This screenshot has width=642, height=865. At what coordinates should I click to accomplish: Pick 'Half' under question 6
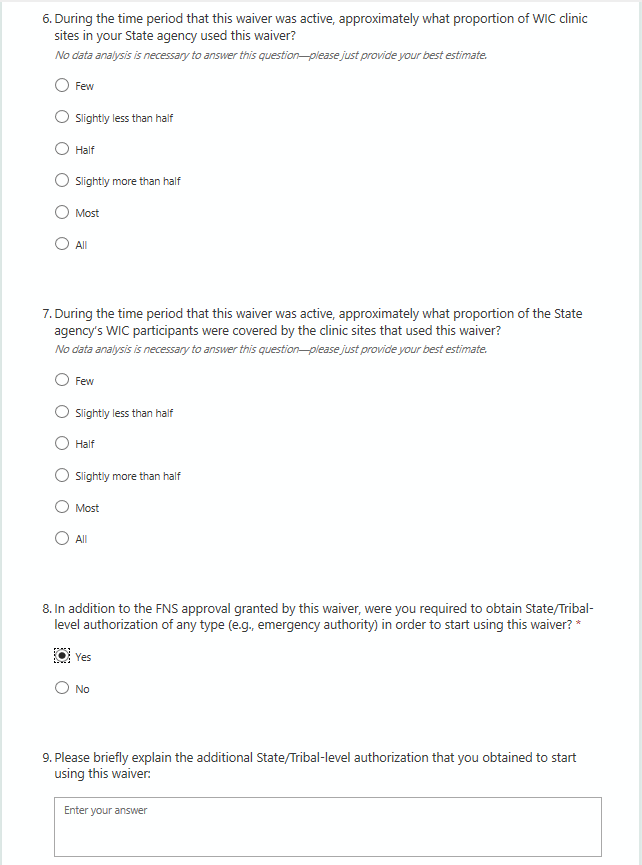[62, 150]
